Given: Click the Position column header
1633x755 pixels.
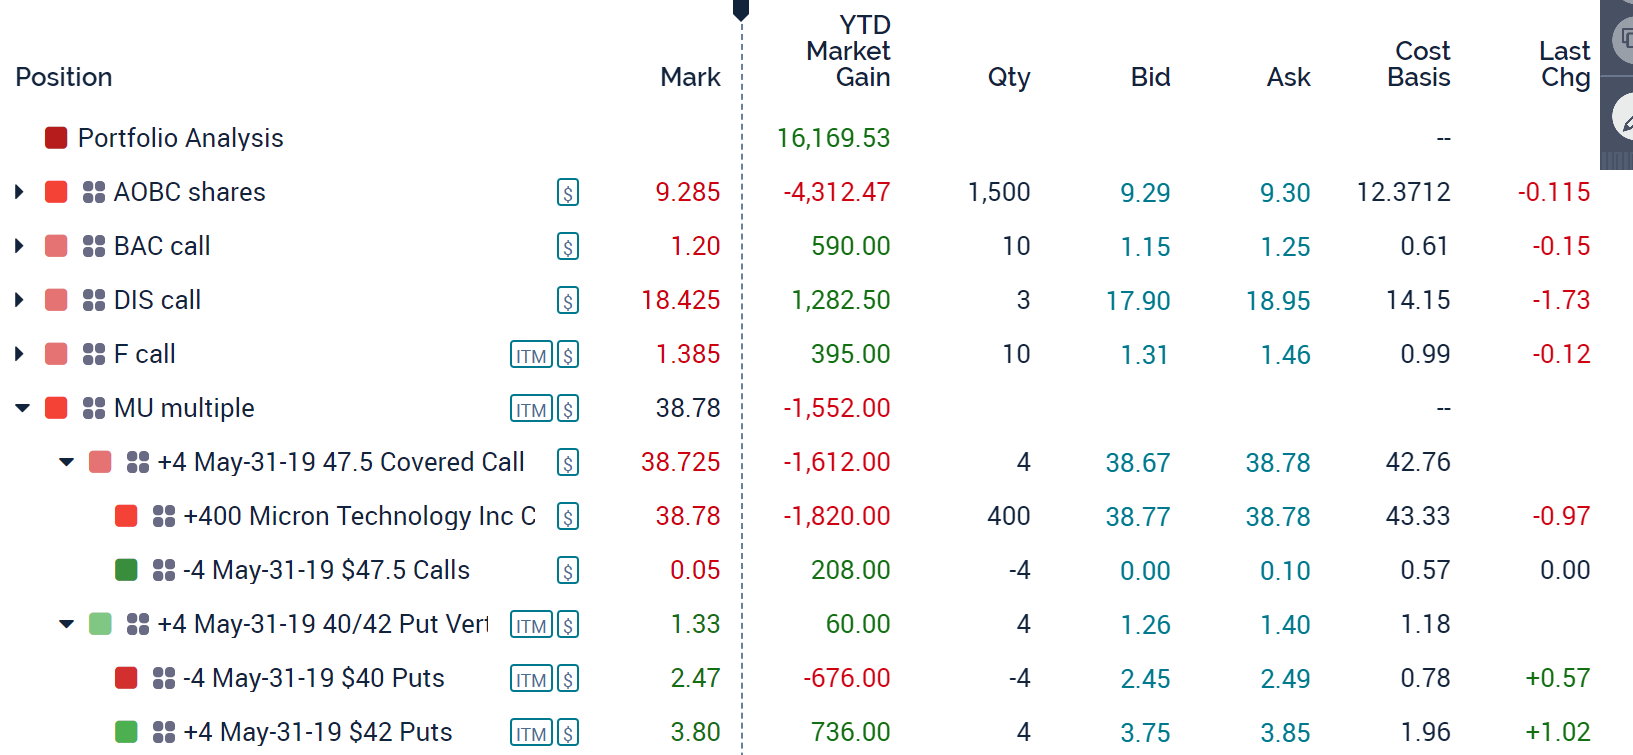Looking at the screenshot, I should (64, 77).
